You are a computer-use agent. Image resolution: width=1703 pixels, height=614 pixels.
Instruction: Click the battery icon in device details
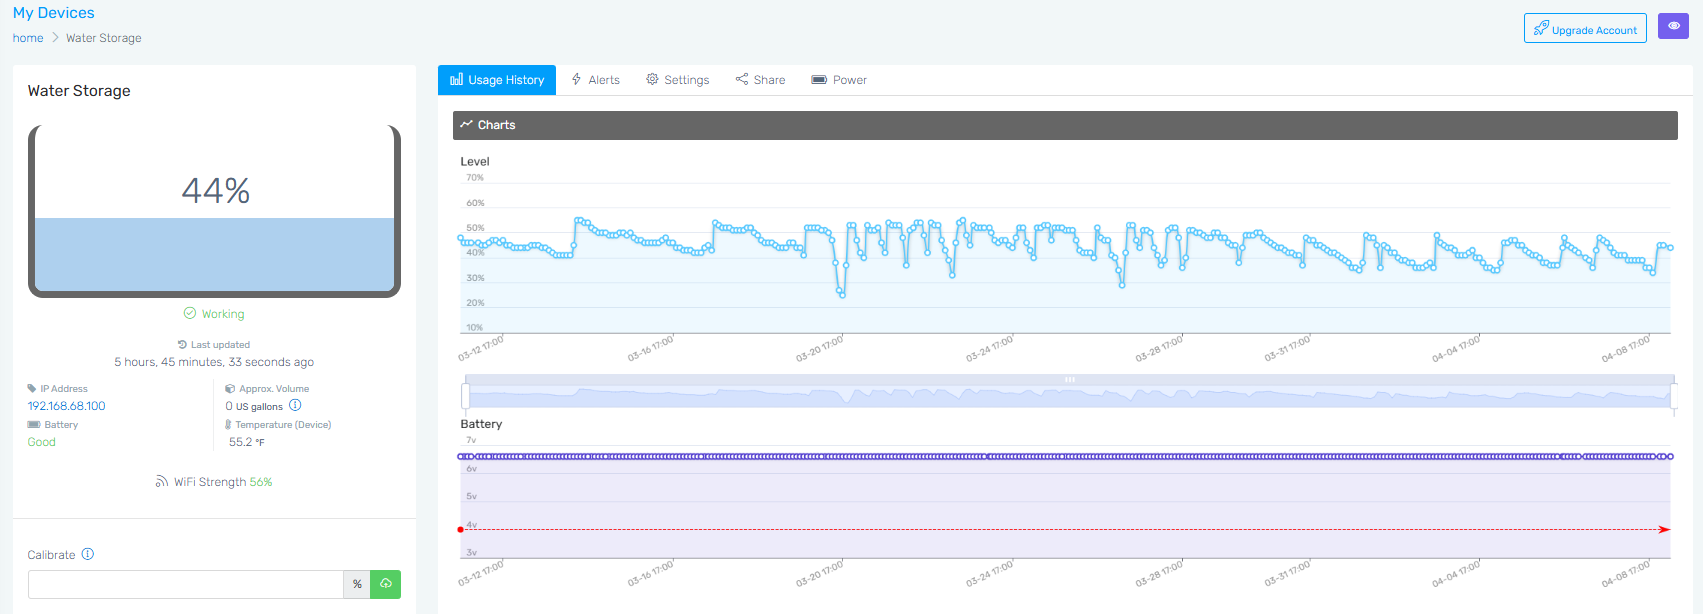[x=34, y=424]
